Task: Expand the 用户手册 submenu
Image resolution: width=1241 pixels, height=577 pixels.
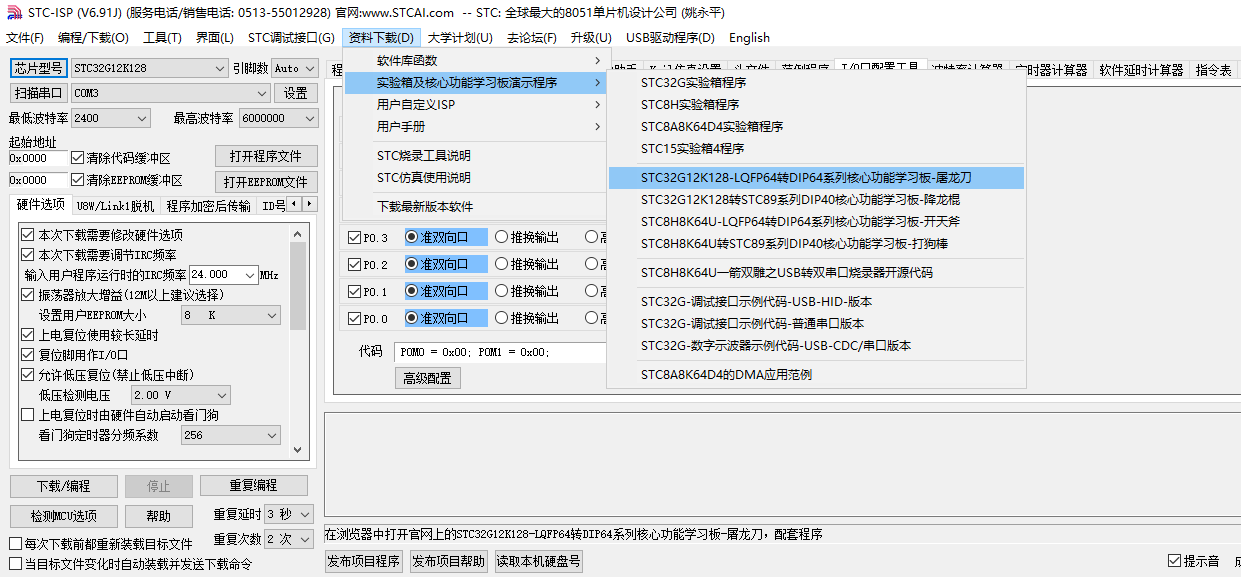Action: click(475, 127)
